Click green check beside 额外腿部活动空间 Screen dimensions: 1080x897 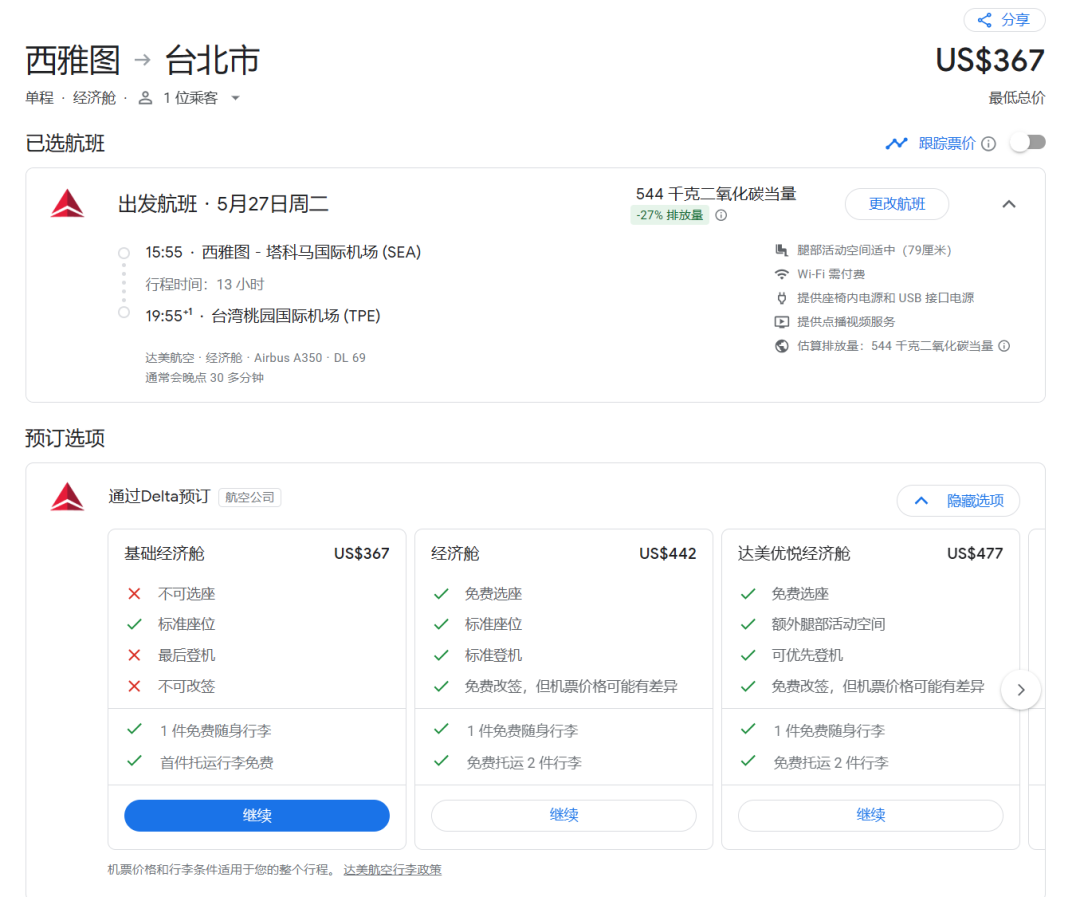point(748,624)
